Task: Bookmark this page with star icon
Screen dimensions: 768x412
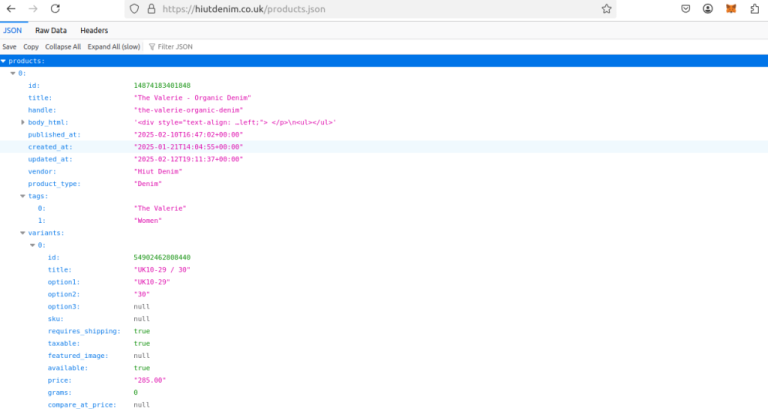Action: 606,8
